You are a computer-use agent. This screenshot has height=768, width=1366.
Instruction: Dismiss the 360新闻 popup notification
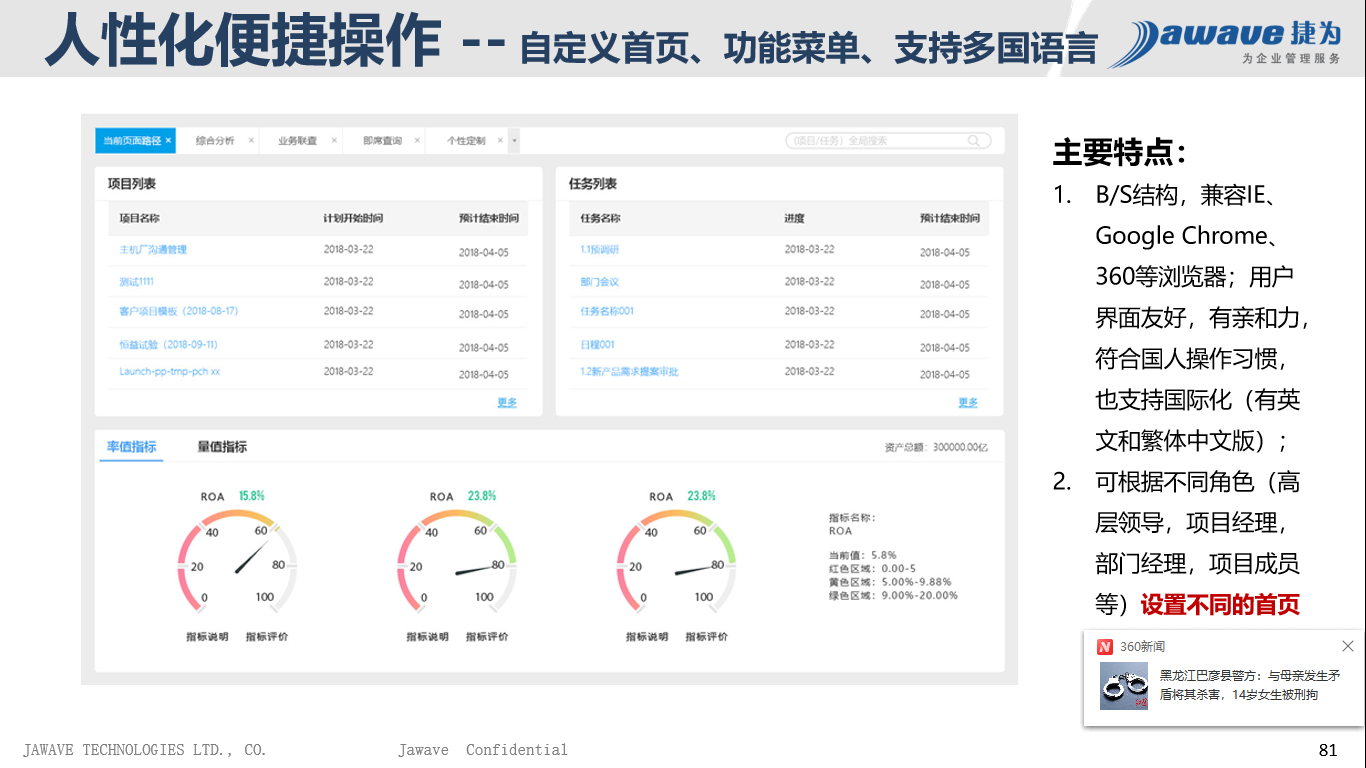pyautogui.click(x=1347, y=646)
